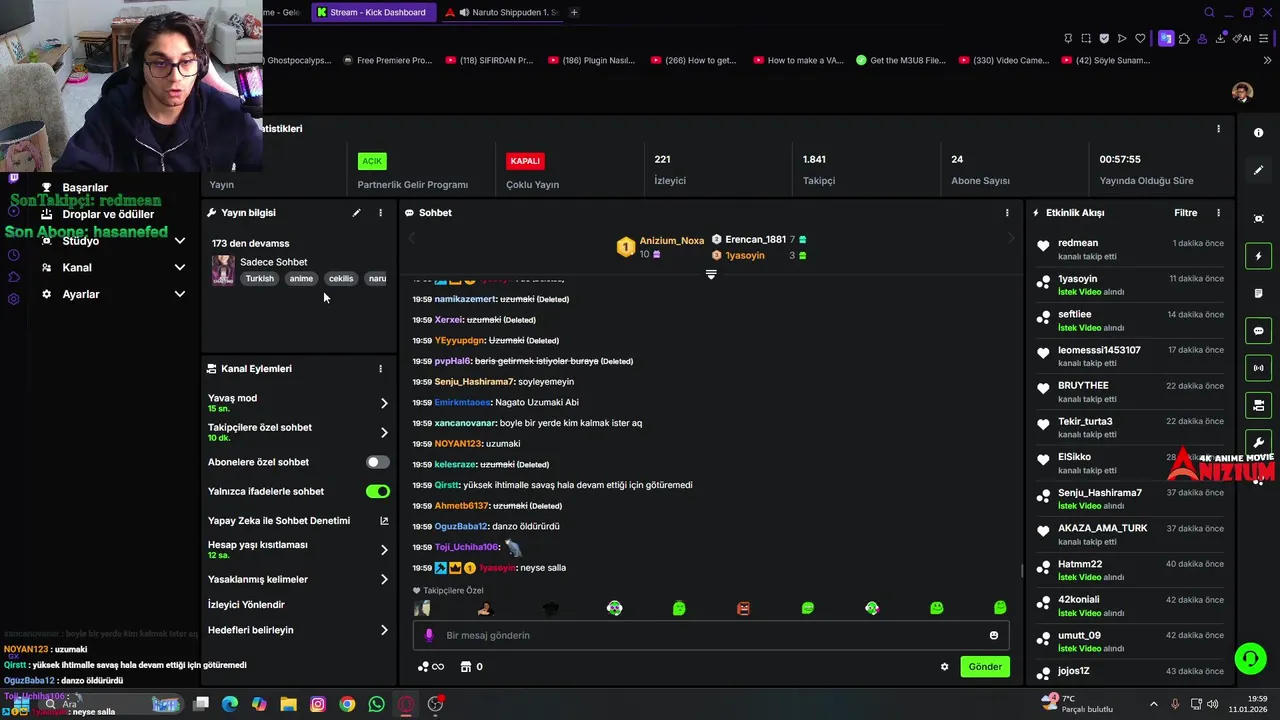Image resolution: width=1280 pixels, height=720 pixels.
Task: Open the user profile avatar top right
Action: [x=1242, y=93]
